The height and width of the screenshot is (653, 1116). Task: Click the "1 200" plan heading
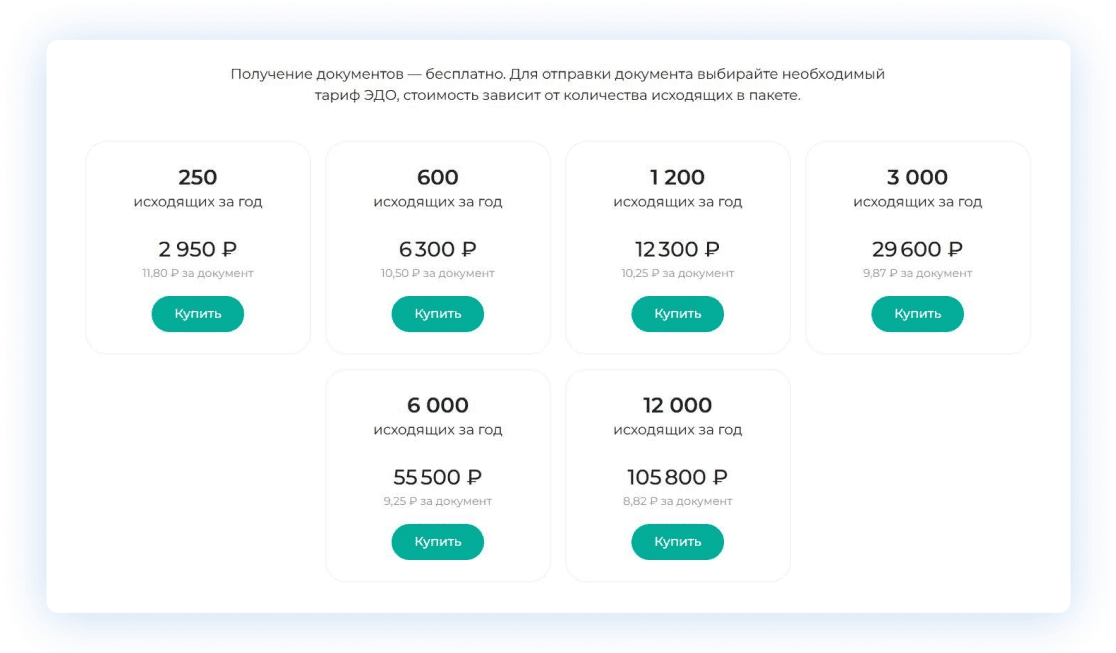point(677,178)
